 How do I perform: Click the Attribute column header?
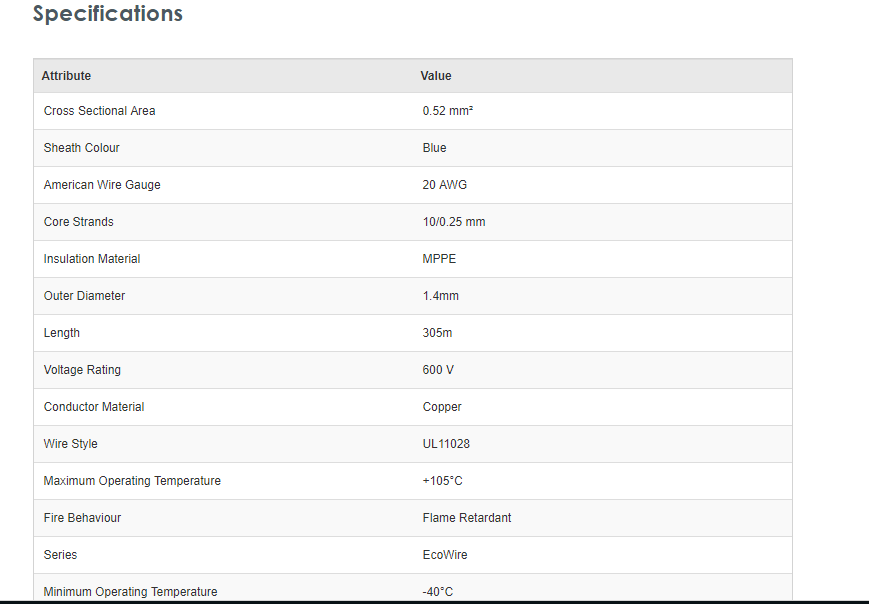(x=66, y=76)
